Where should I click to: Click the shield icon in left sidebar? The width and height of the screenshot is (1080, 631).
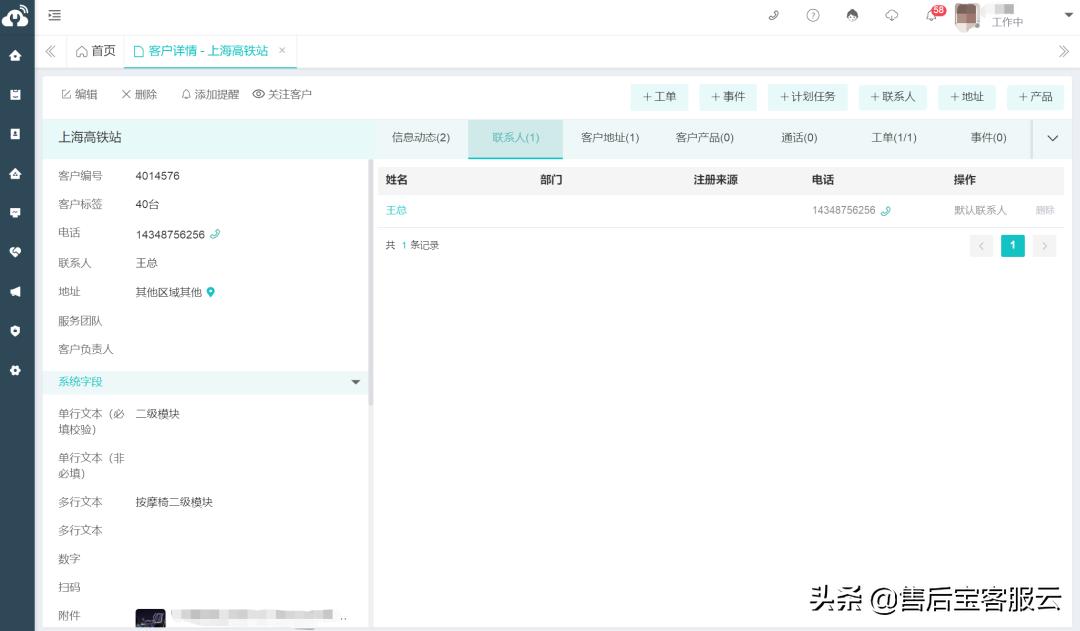pyautogui.click(x=15, y=331)
